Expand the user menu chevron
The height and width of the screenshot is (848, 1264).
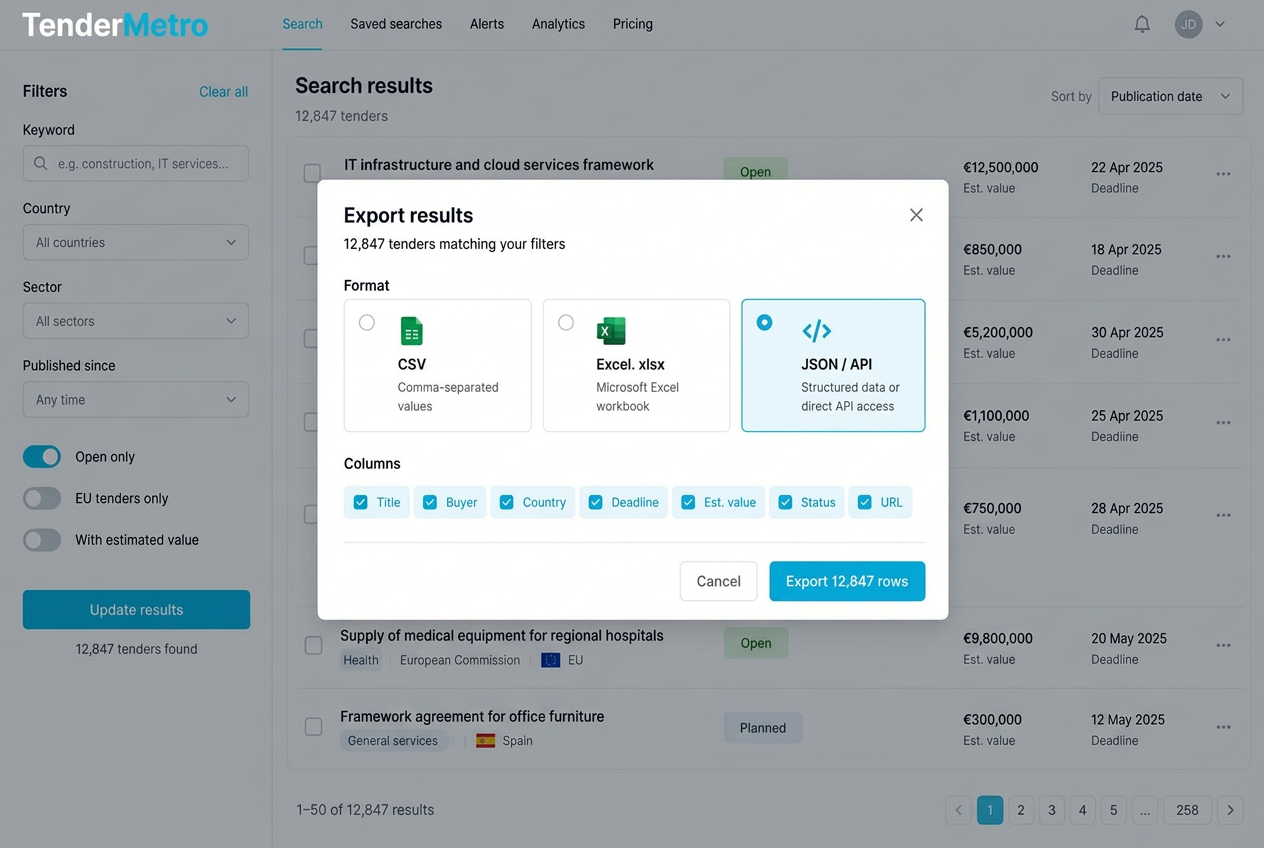[x=1220, y=24]
